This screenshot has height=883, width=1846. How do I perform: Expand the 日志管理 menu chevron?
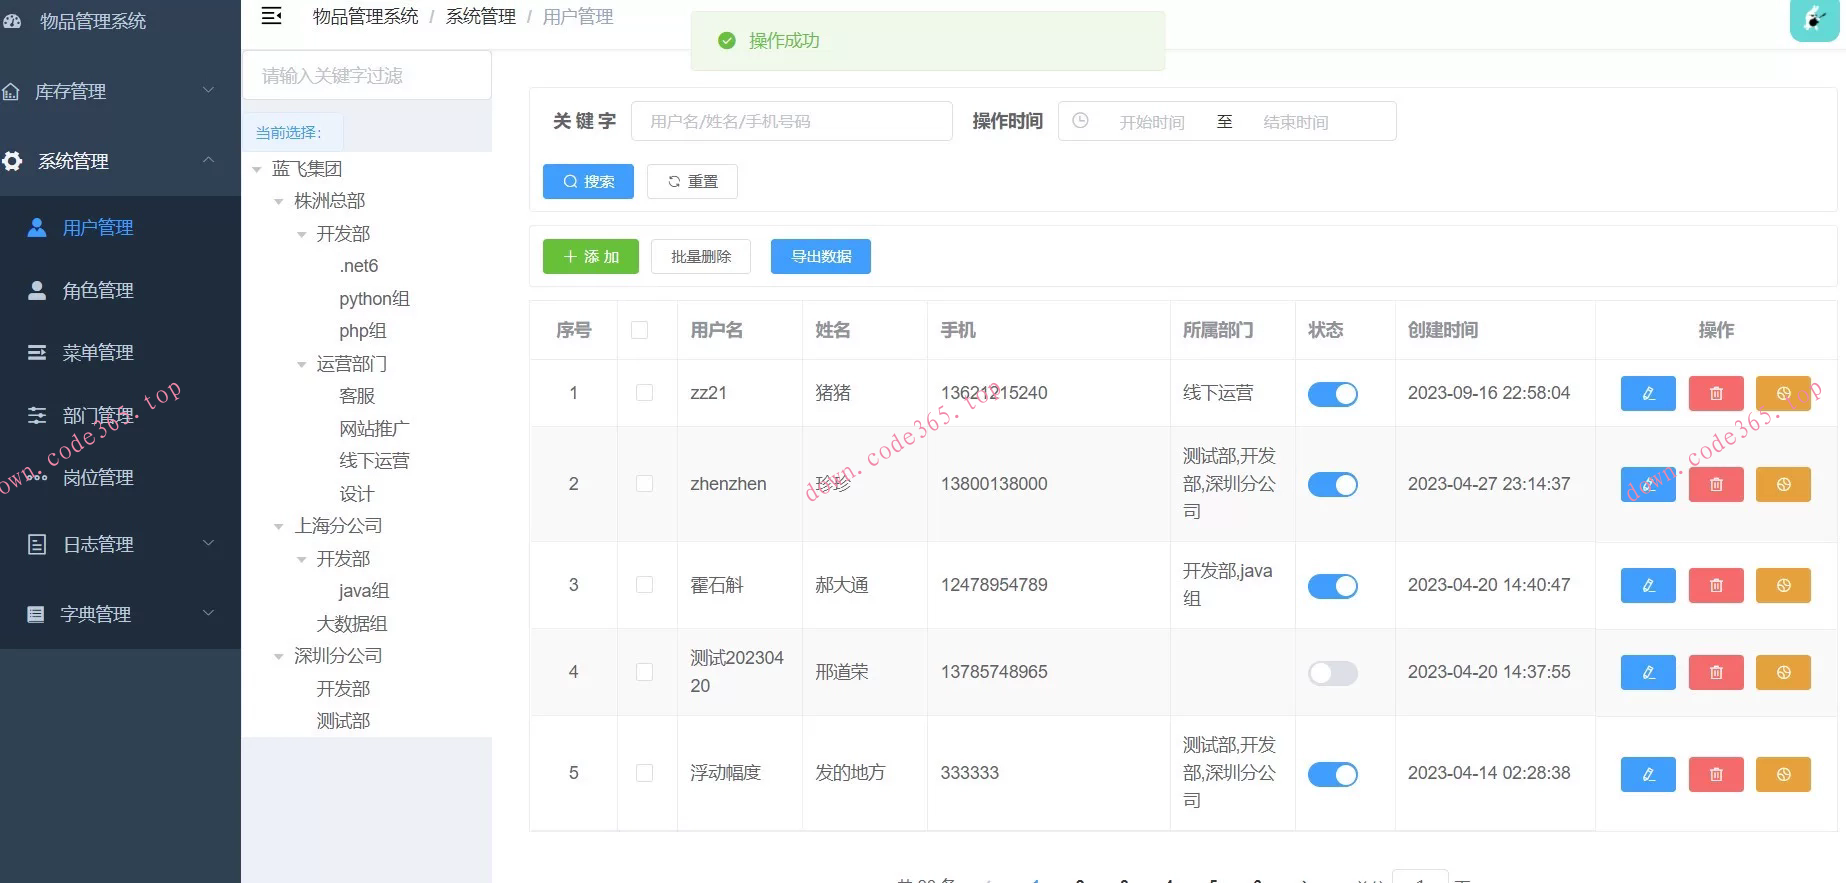tap(208, 543)
